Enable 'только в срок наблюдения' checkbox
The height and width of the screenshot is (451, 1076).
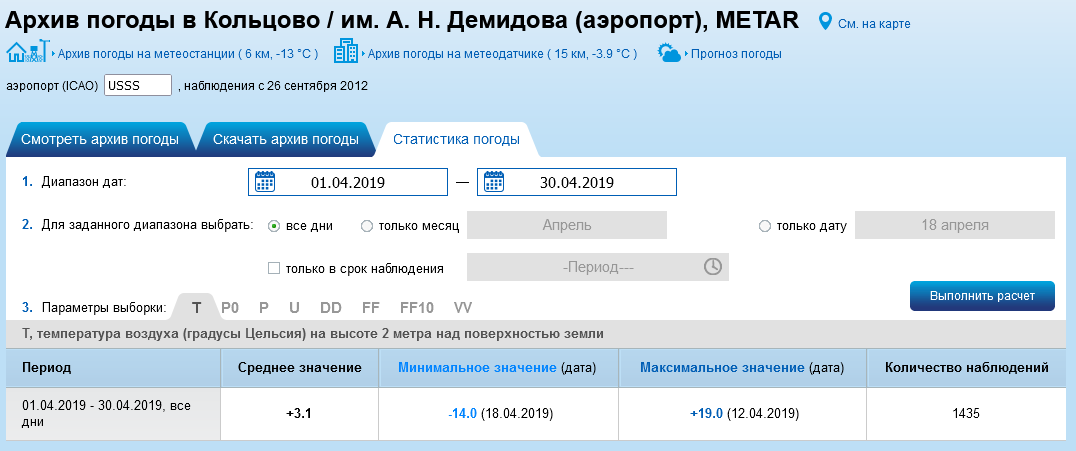click(274, 268)
